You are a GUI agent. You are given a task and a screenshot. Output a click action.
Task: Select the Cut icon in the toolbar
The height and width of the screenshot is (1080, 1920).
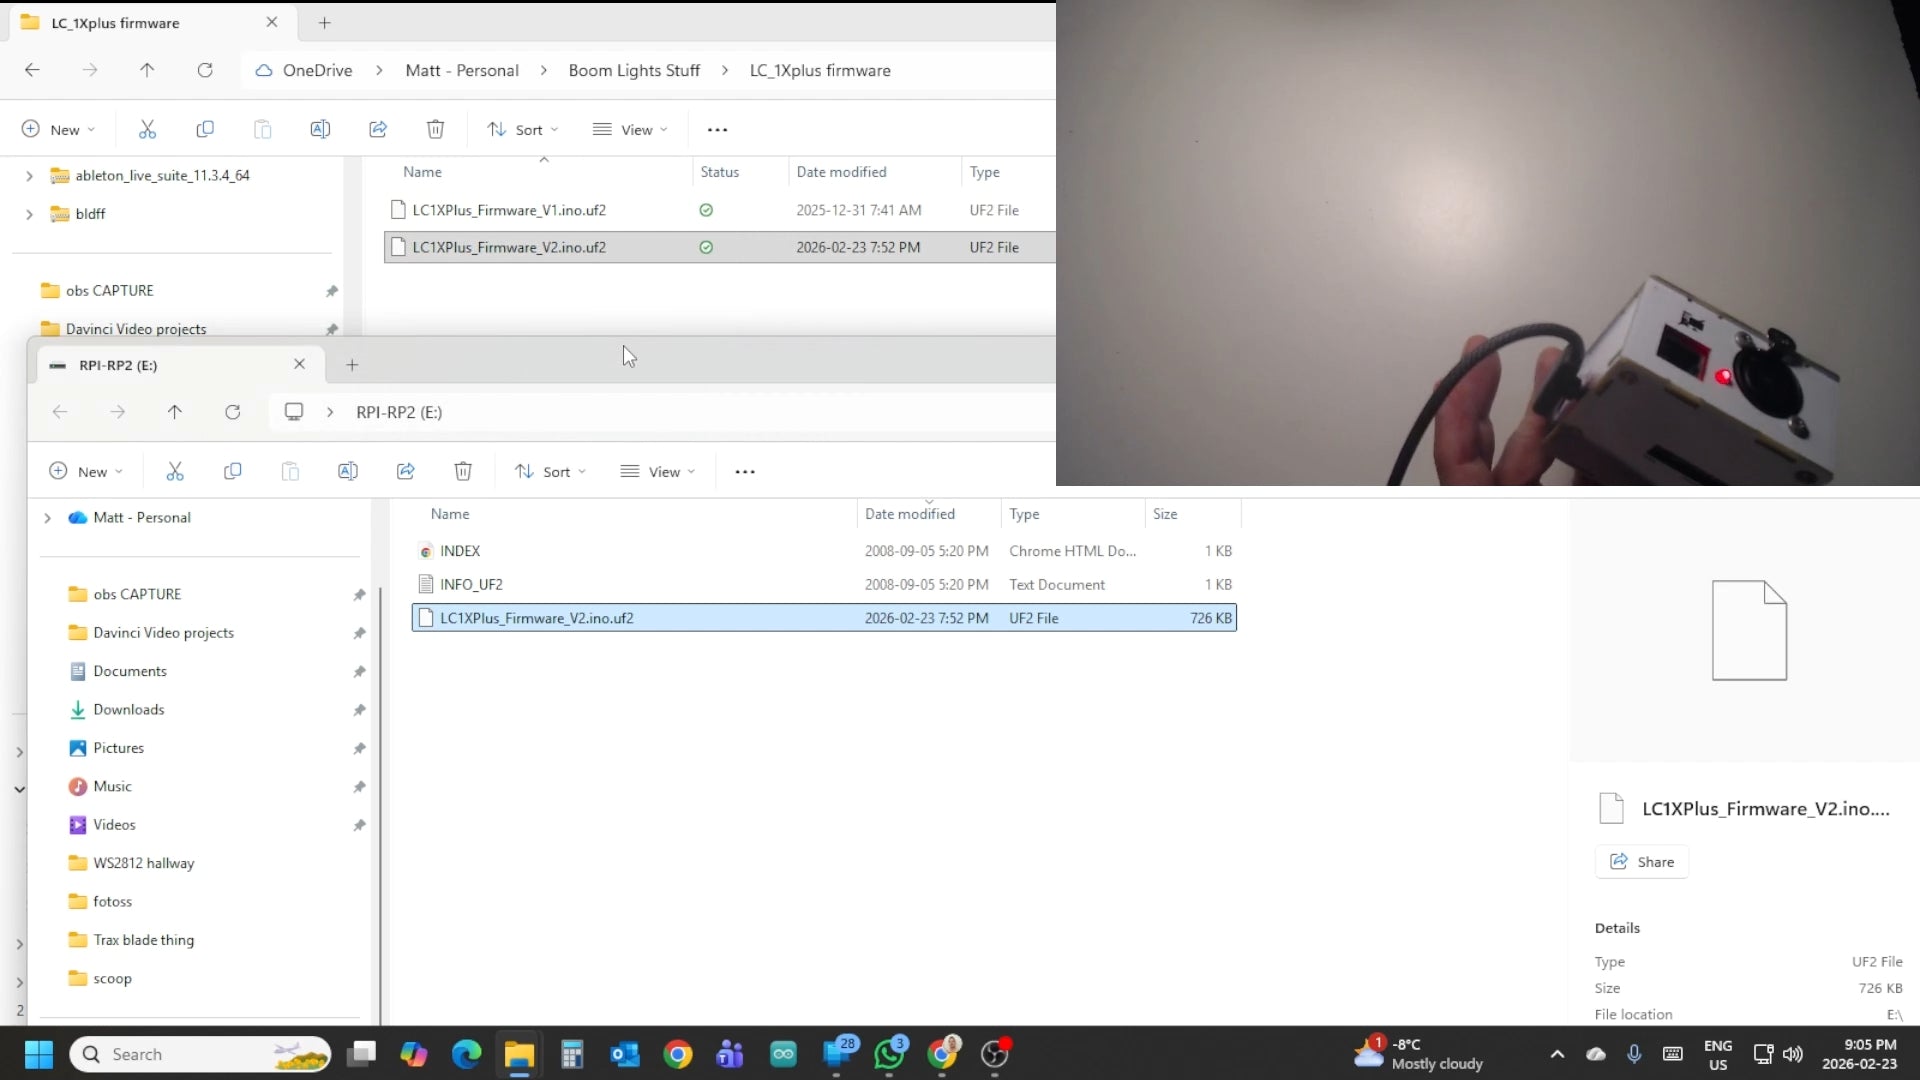148,128
